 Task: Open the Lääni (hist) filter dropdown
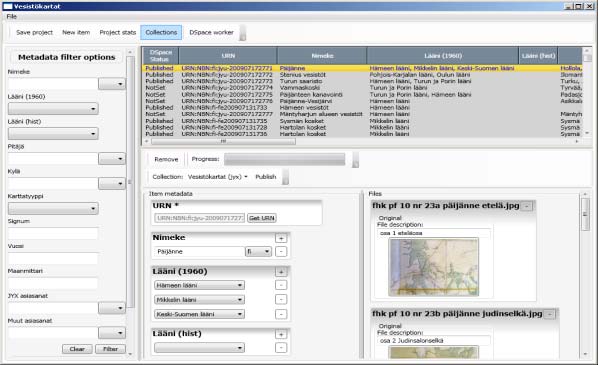coord(53,133)
